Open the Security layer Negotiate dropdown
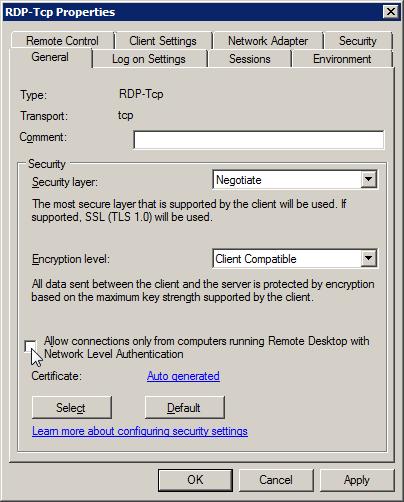This screenshot has width=404, height=502. pyautogui.click(x=295, y=180)
